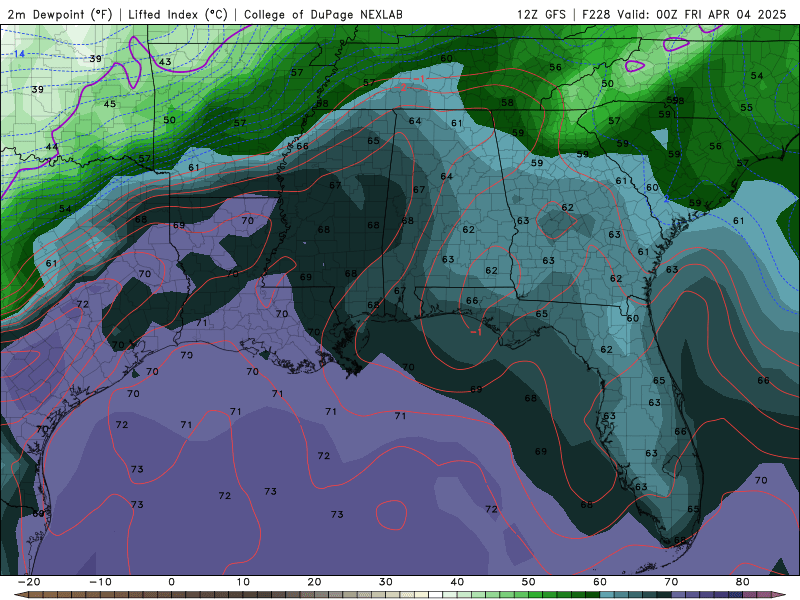The width and height of the screenshot is (800, 600).
Task: Click the "F228" forecast hour text
Action: 595,14
